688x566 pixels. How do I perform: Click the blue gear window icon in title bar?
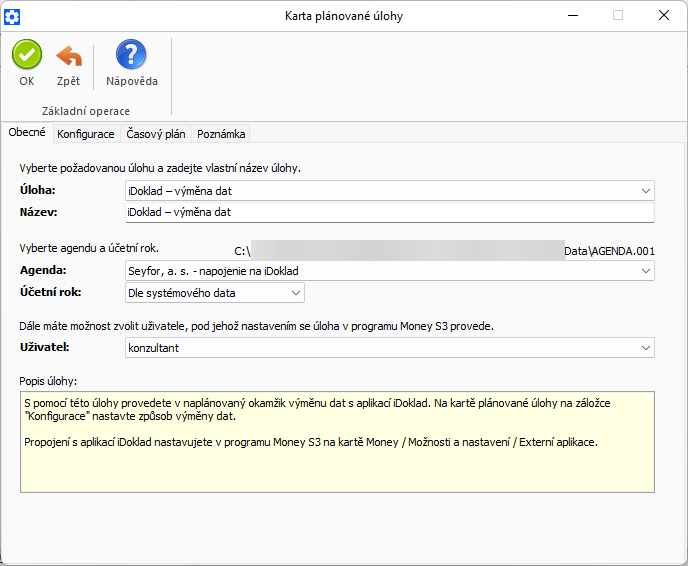pos(12,17)
